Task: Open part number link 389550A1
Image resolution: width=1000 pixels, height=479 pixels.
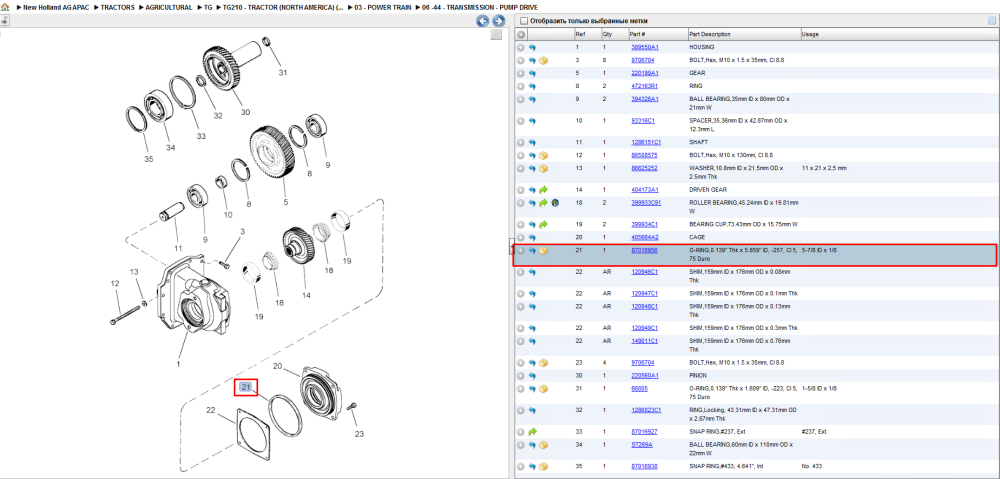Action: pyautogui.click(x=645, y=47)
